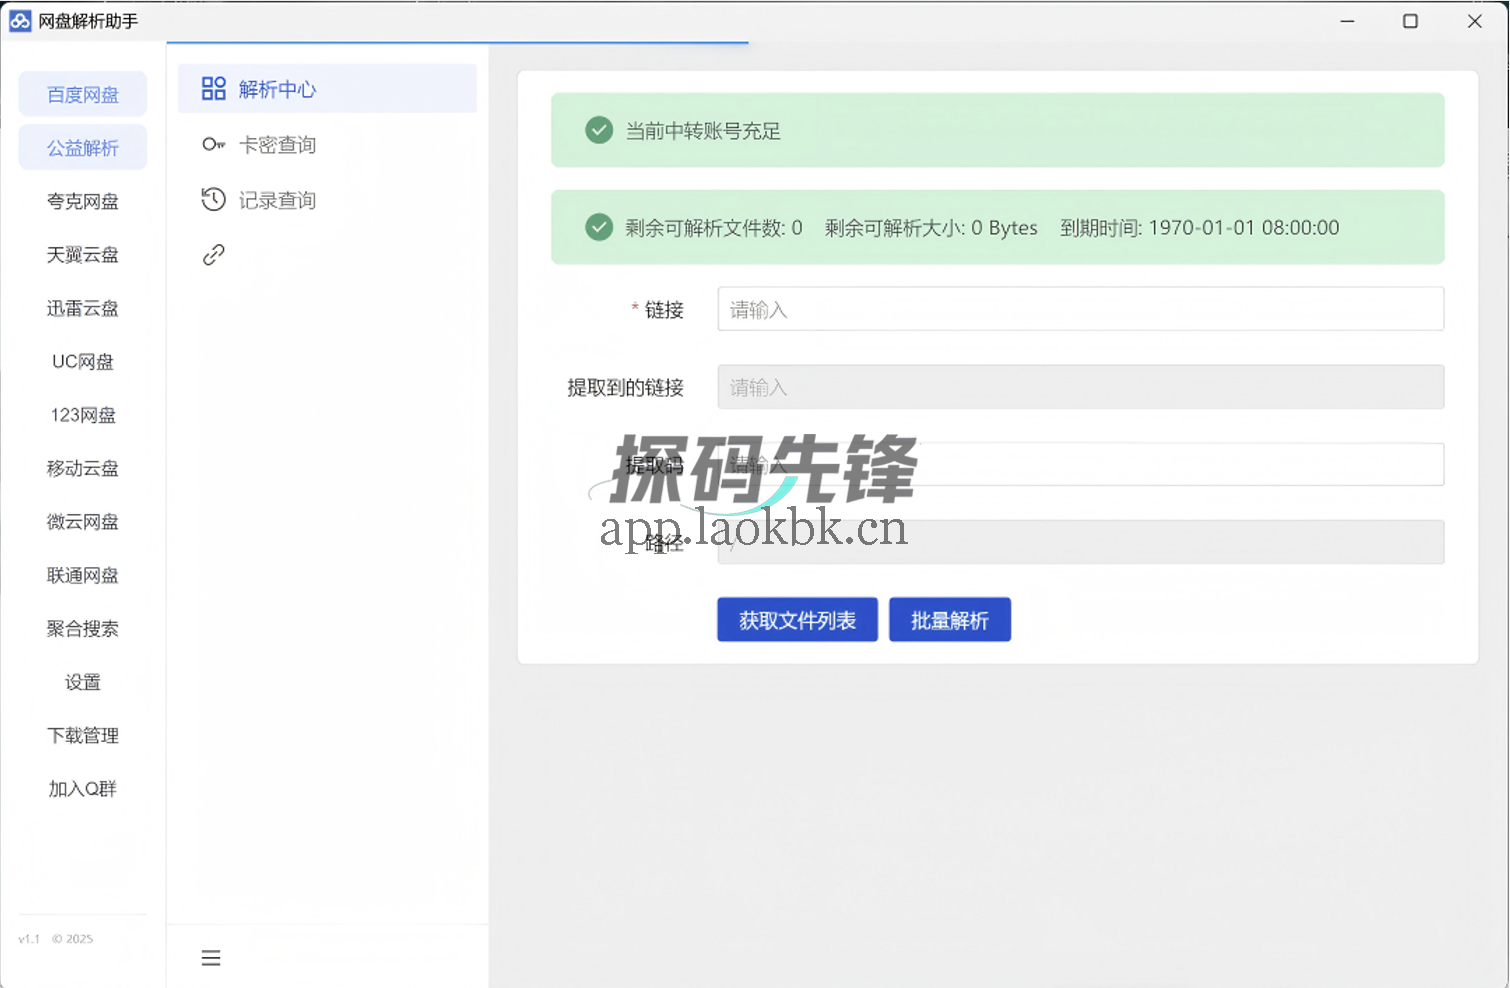Click the 获取文件列表 button
Image resolution: width=1510 pixels, height=988 pixels.
click(797, 619)
